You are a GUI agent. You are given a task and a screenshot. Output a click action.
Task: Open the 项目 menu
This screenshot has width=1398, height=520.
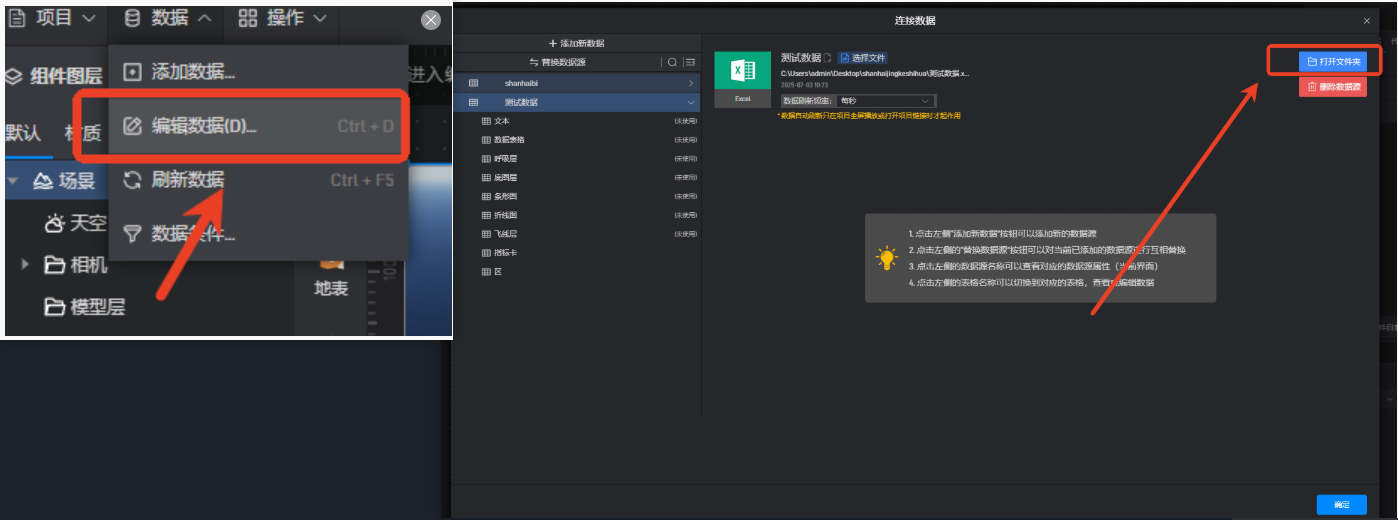pos(55,18)
